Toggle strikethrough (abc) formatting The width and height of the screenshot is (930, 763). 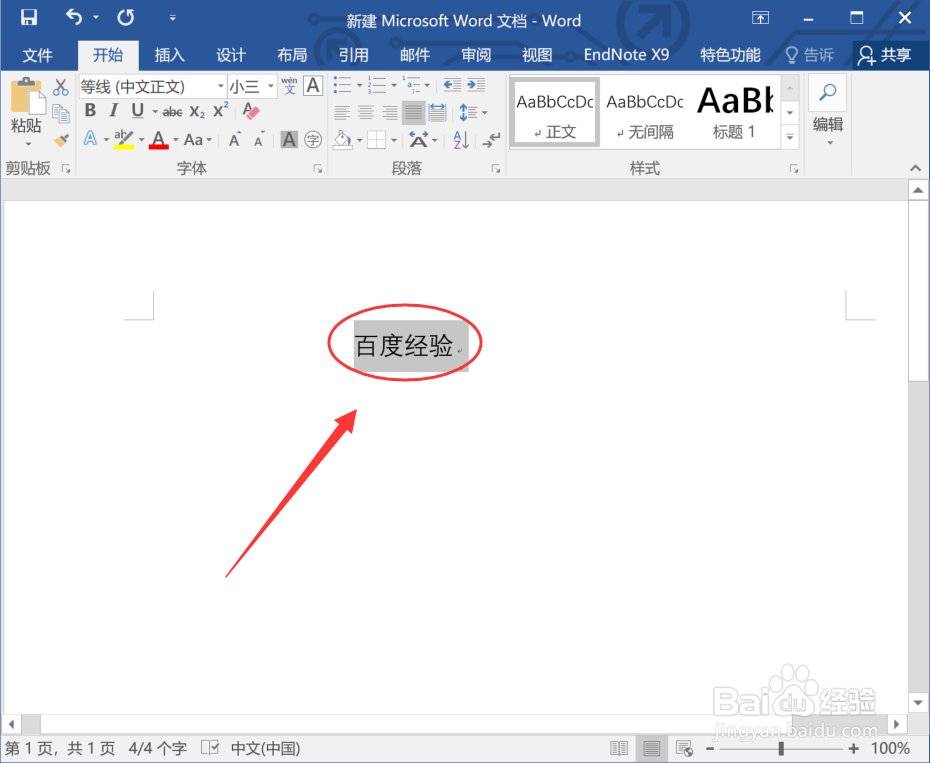(x=173, y=112)
